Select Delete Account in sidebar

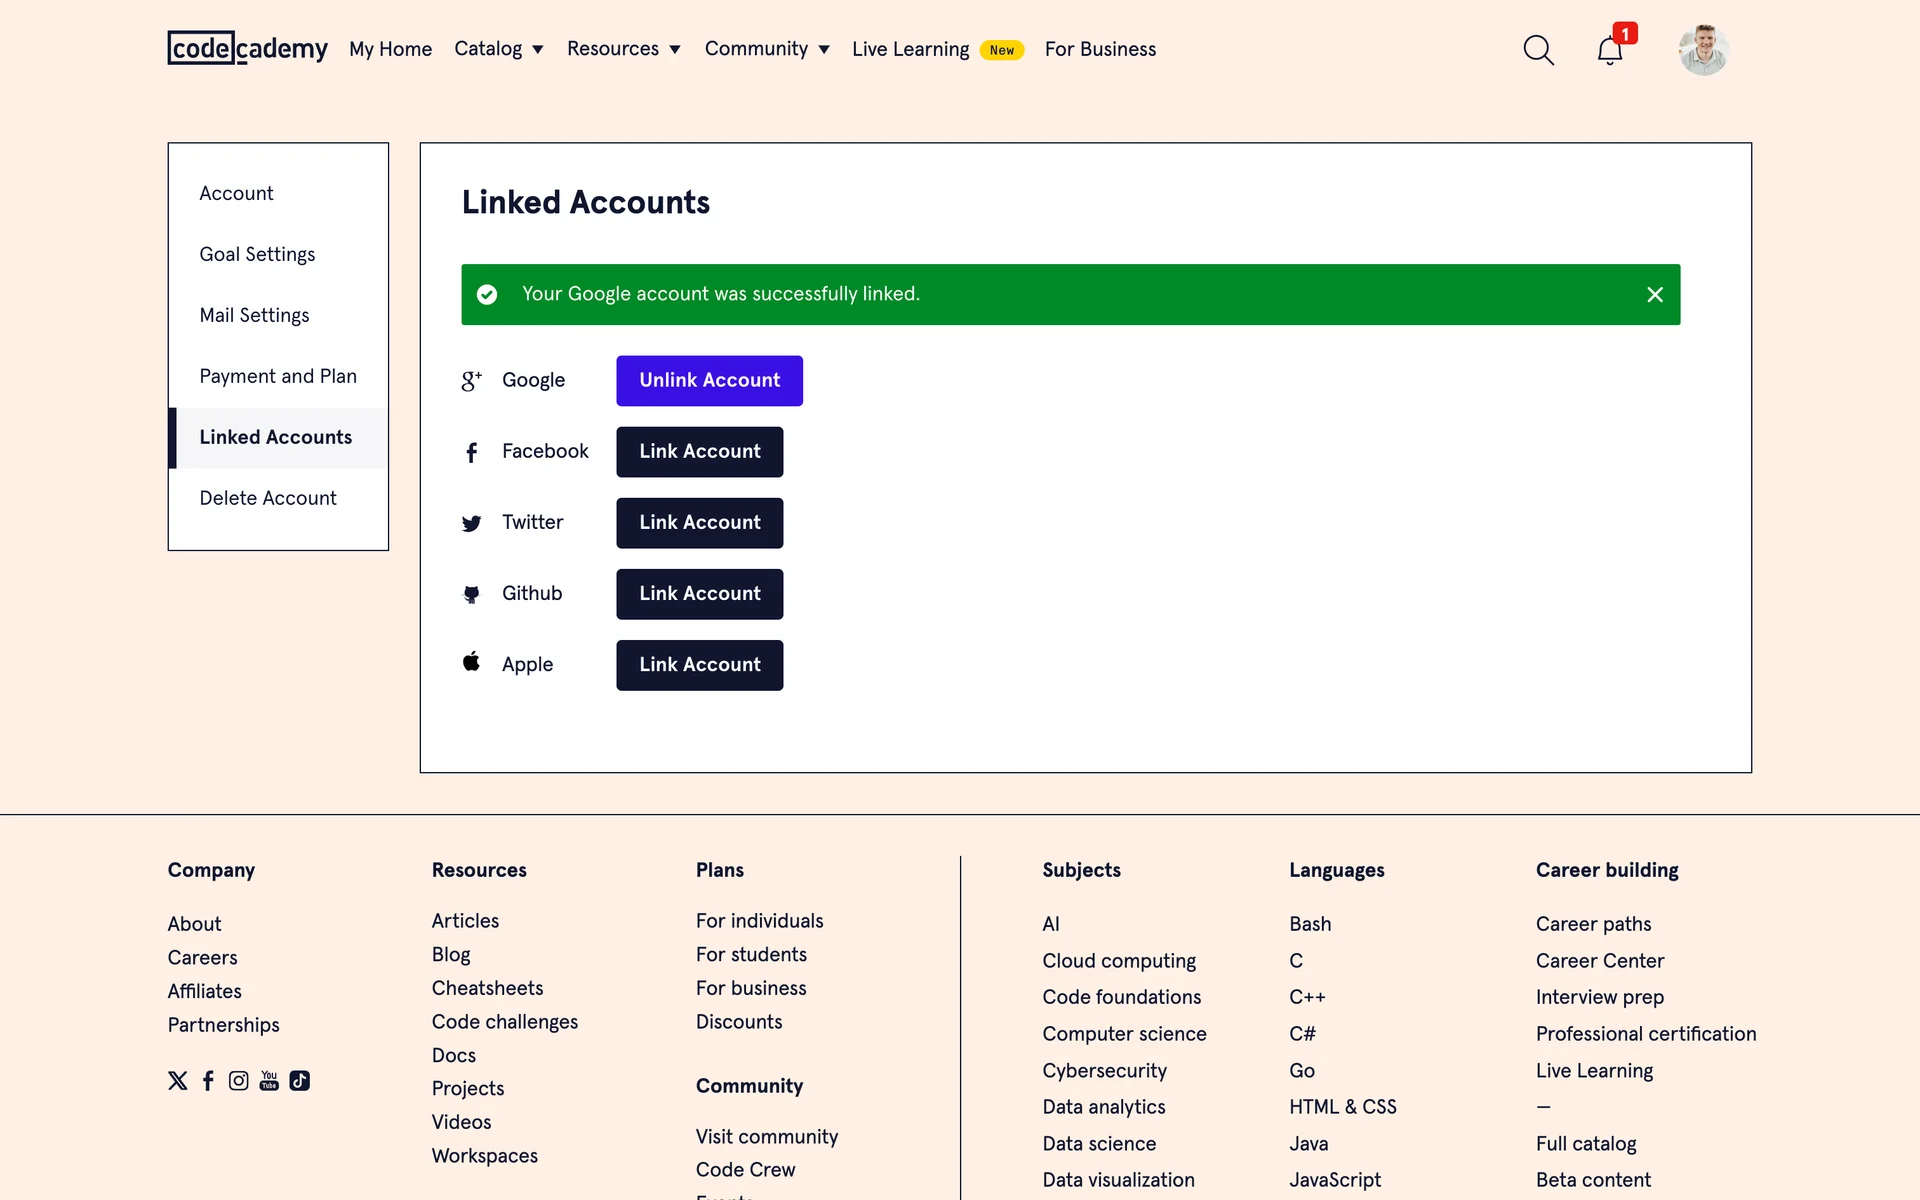(x=267, y=498)
